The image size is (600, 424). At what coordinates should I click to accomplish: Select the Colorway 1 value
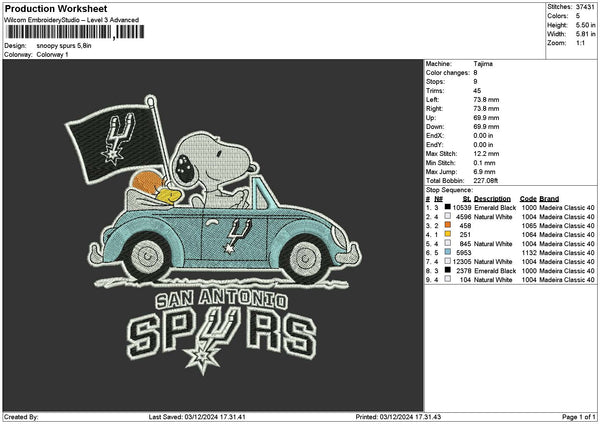52,55
